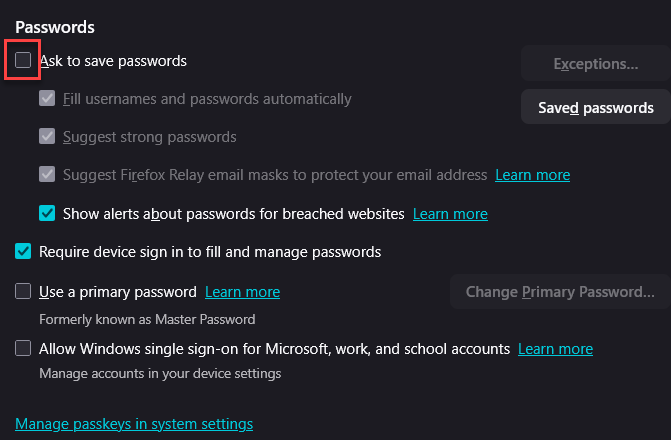Screen dimensions: 671x440
Task: Enable Use a primary password checkbox
Action: click(x=24, y=292)
